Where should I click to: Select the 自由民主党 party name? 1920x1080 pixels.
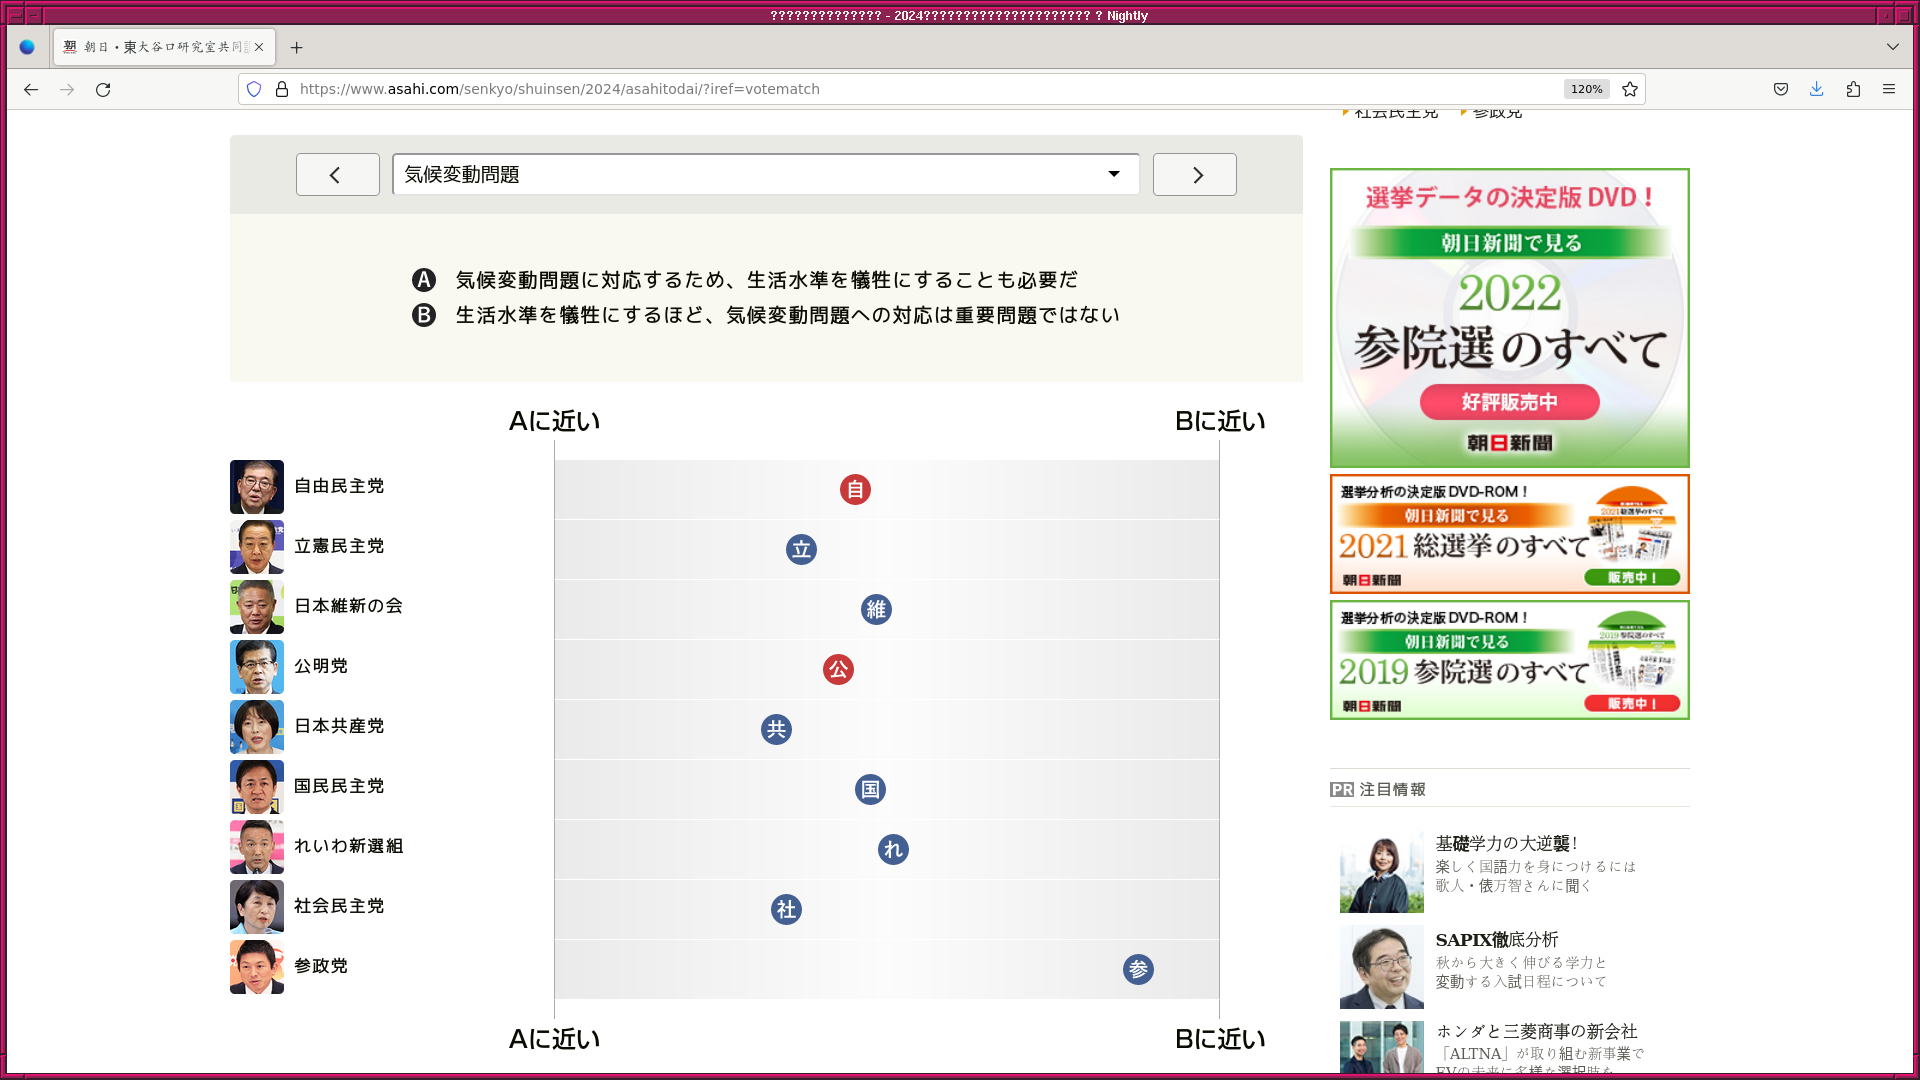[x=339, y=486]
